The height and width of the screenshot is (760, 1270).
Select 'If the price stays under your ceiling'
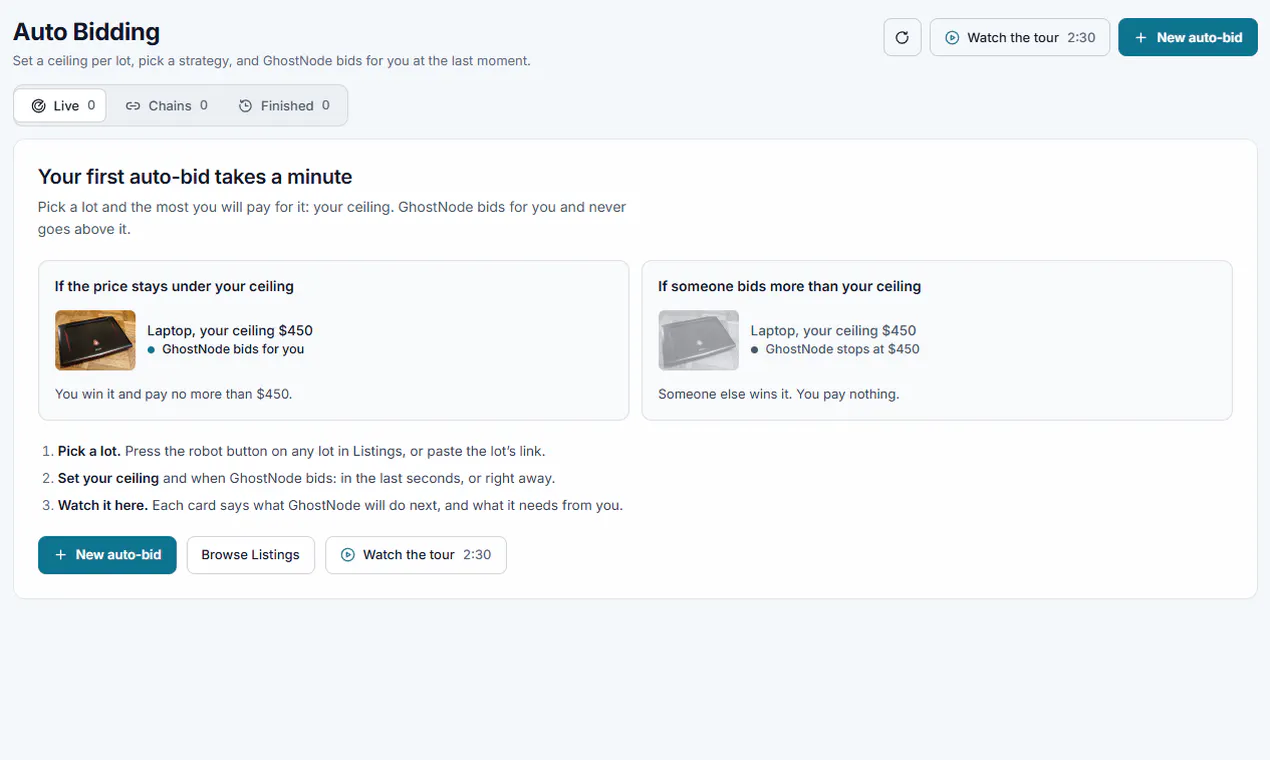174,286
